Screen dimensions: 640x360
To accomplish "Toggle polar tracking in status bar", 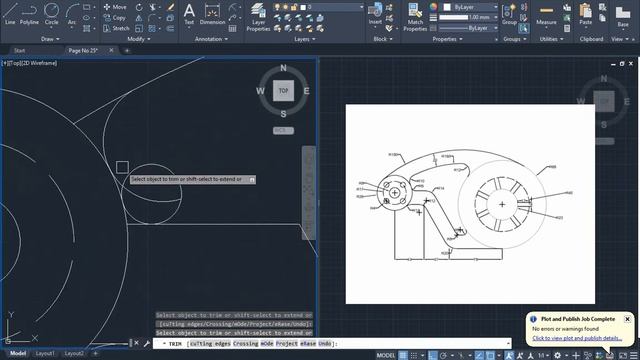I will pyautogui.click(x=443, y=356).
